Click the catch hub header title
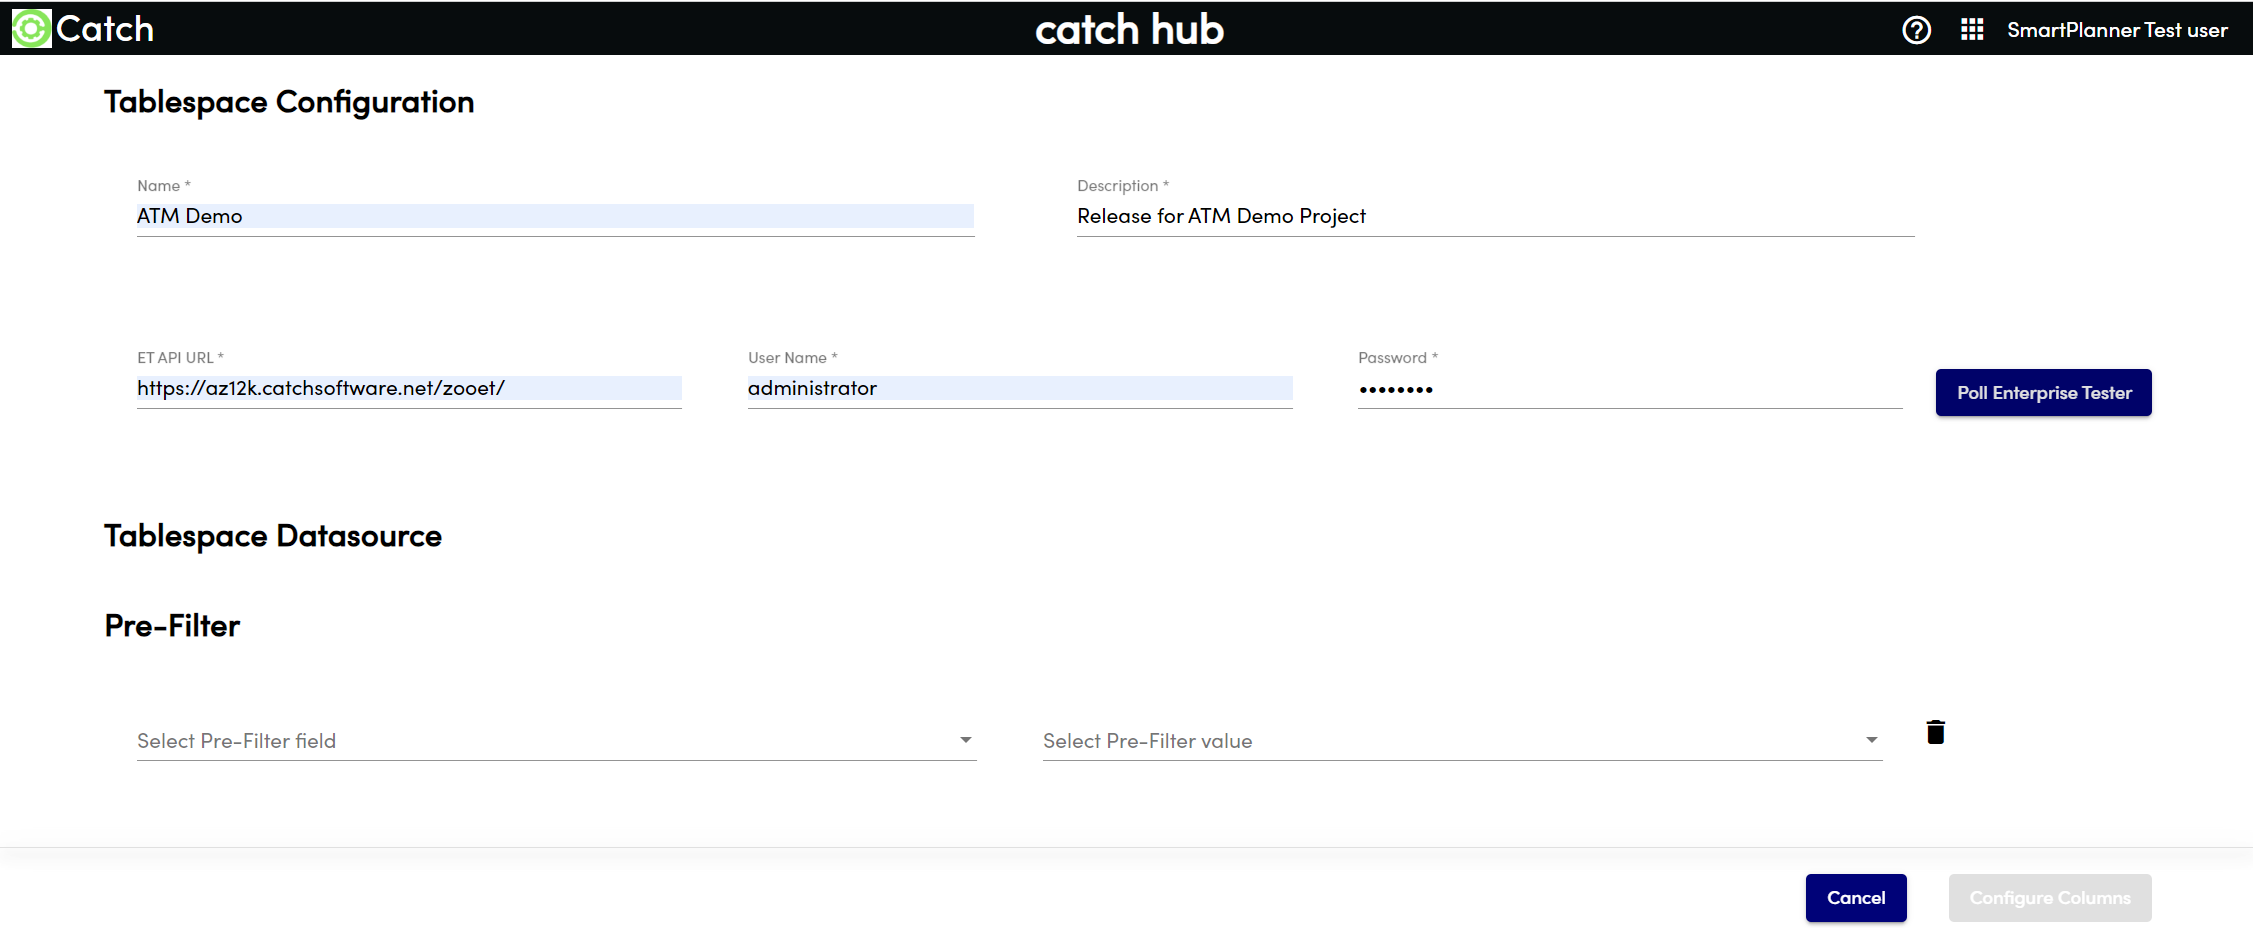Viewport: 2253px width, 938px height. [1129, 30]
